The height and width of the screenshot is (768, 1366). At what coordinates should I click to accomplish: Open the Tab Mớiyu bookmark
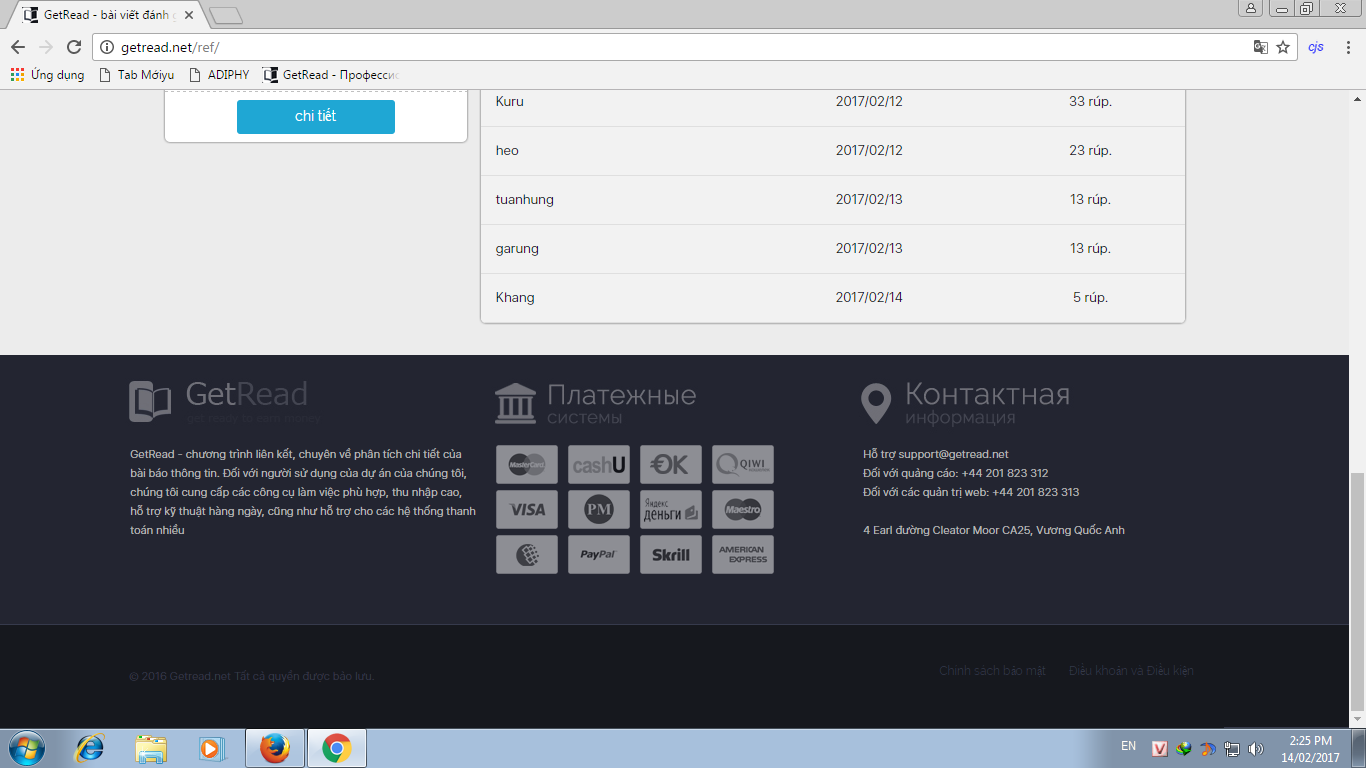click(136, 75)
